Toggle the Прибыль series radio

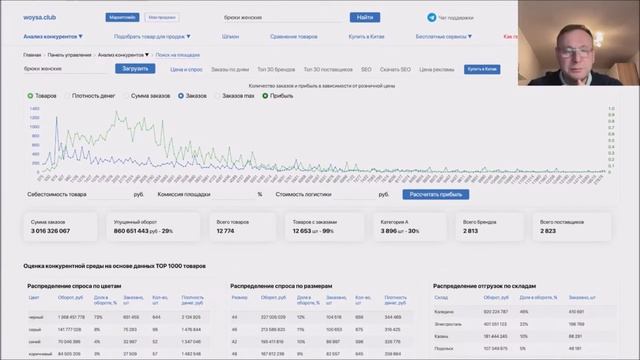pyautogui.click(x=265, y=96)
